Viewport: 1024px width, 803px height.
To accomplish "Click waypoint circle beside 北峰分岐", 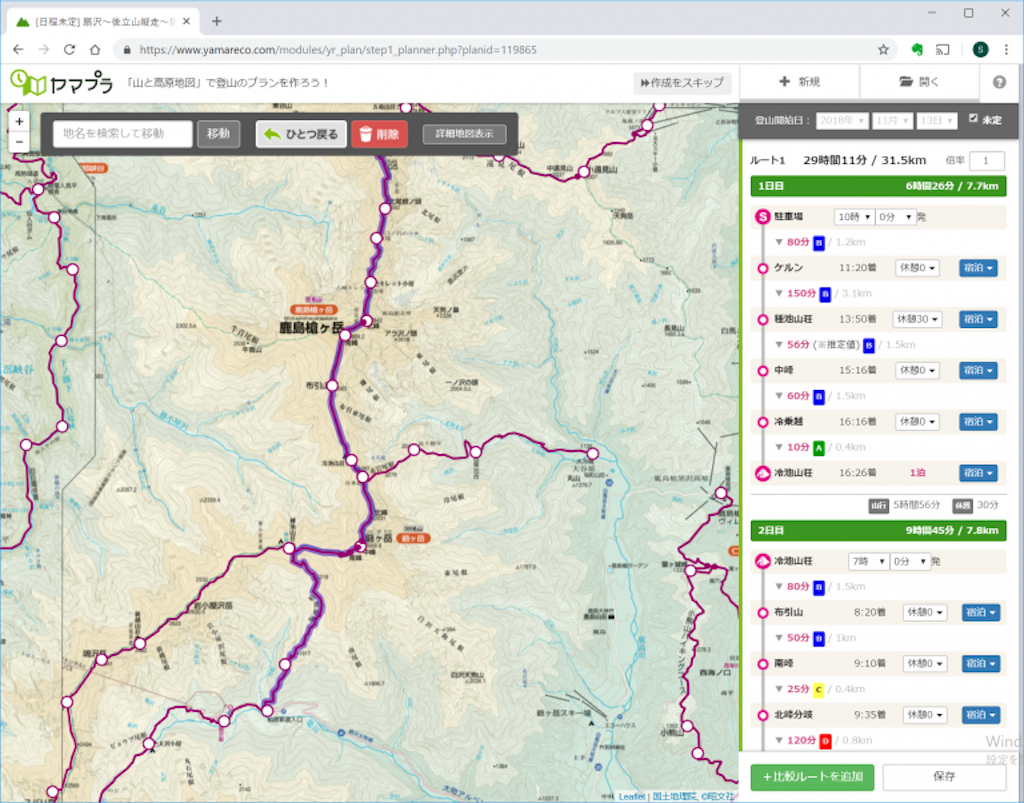I will point(762,715).
